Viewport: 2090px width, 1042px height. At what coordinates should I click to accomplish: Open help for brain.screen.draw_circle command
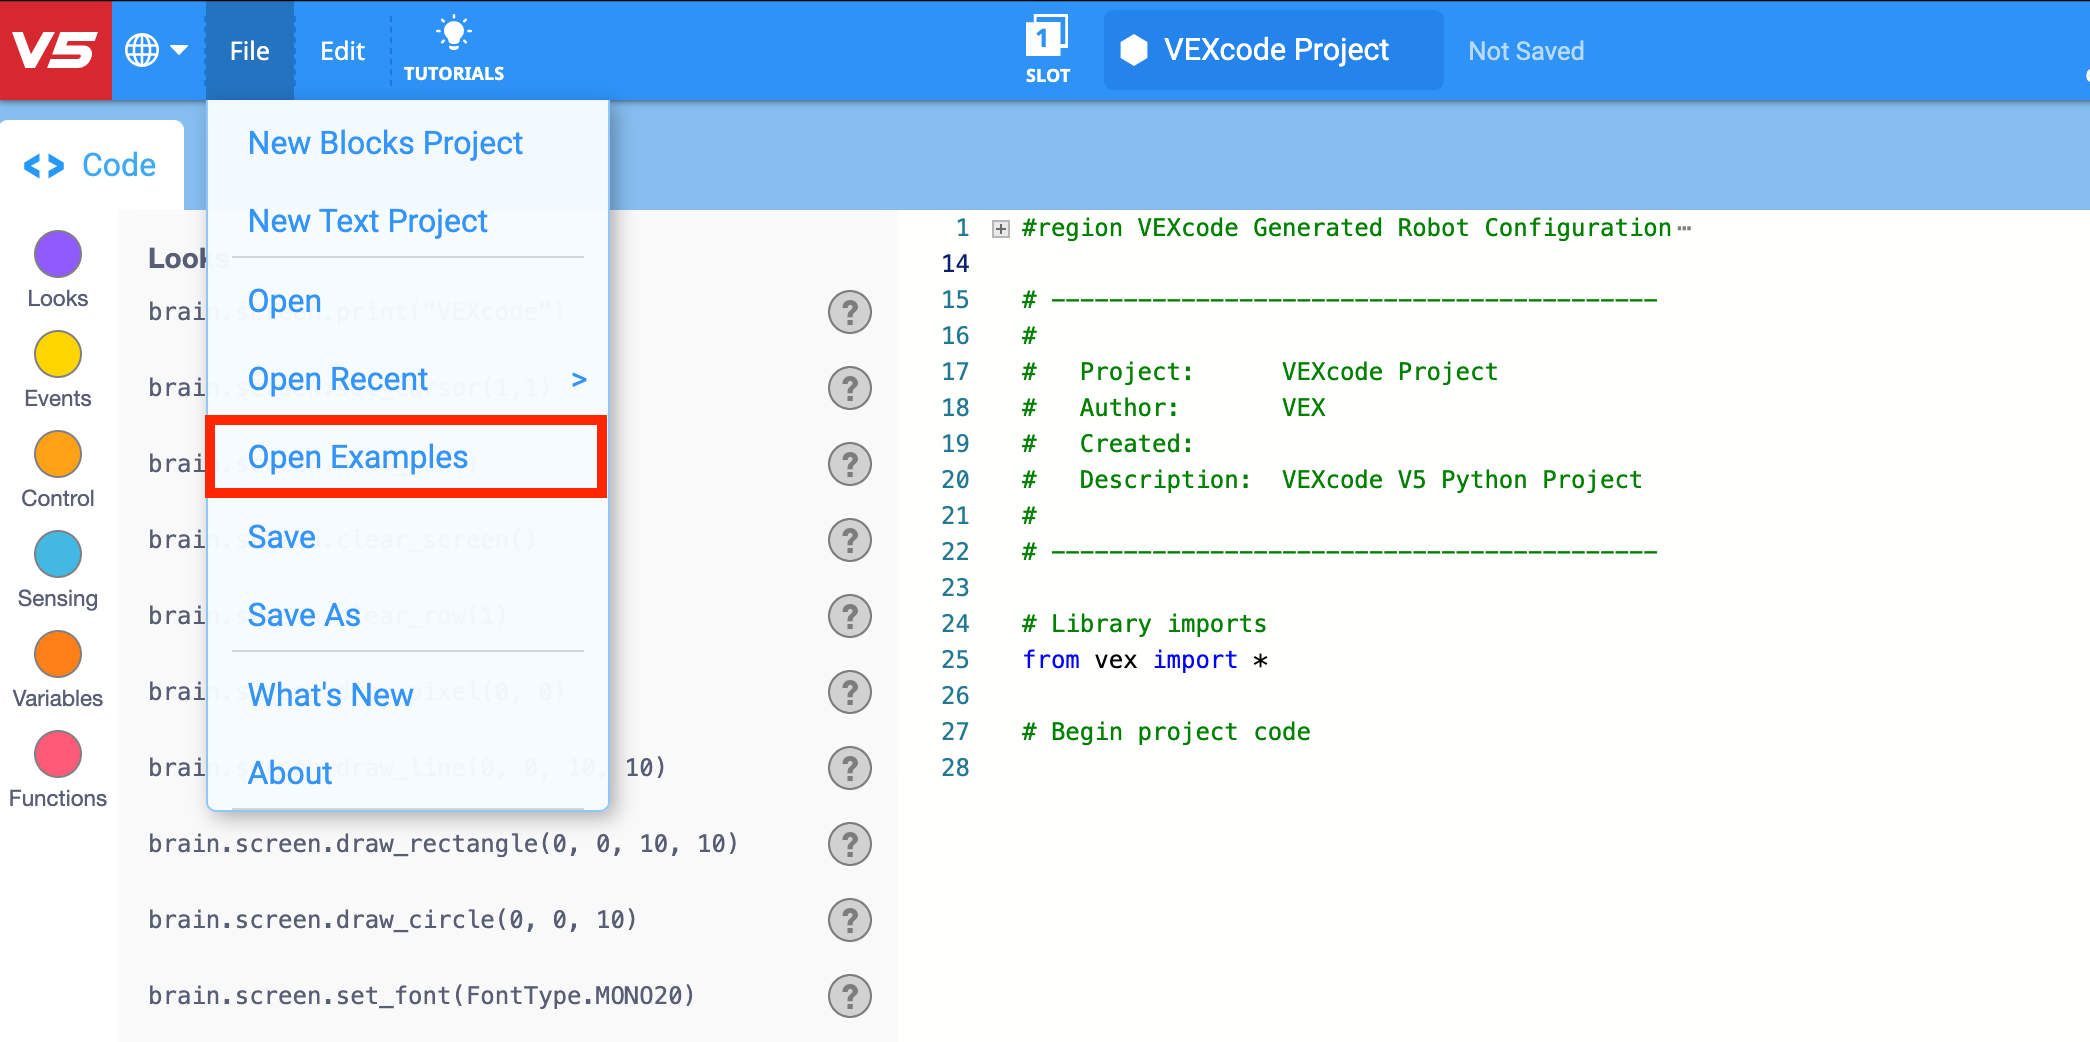[x=849, y=920]
